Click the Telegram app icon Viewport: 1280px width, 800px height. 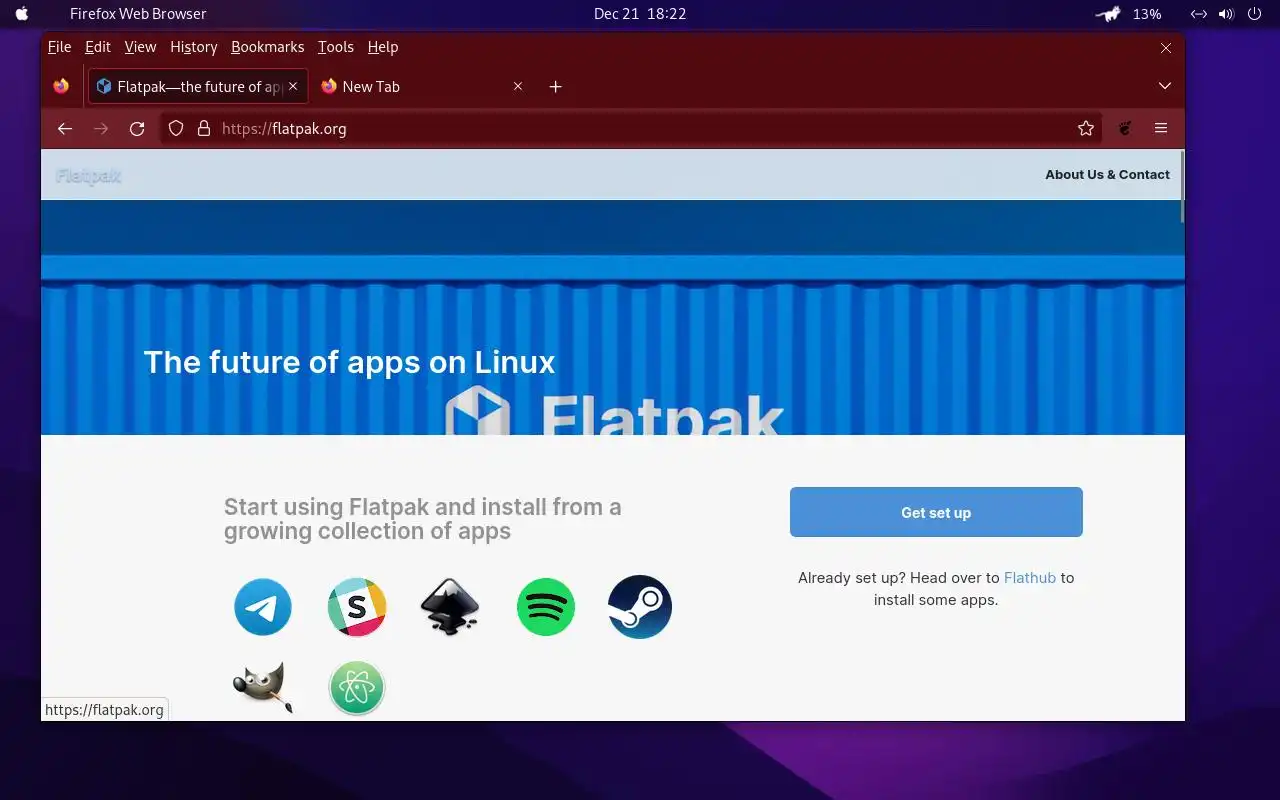click(263, 607)
